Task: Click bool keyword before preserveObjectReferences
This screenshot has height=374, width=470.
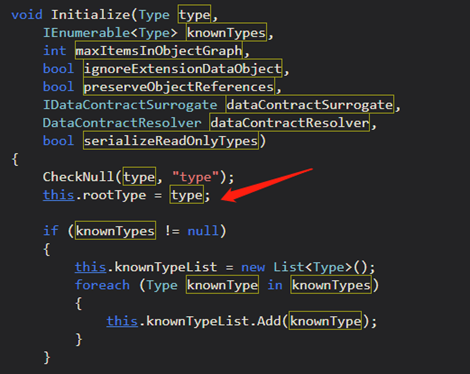Action: (58, 87)
